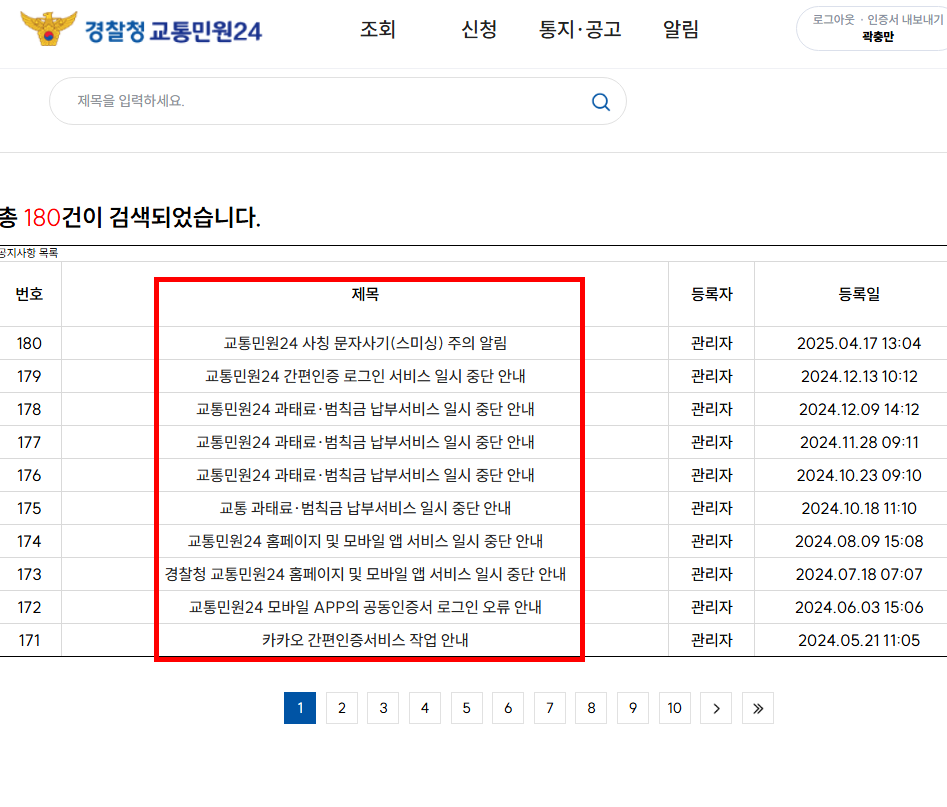The height and width of the screenshot is (807, 947).
Task: Open the 카카오 간편인증서비스 작업 안내 notice
Action: click(x=367, y=640)
